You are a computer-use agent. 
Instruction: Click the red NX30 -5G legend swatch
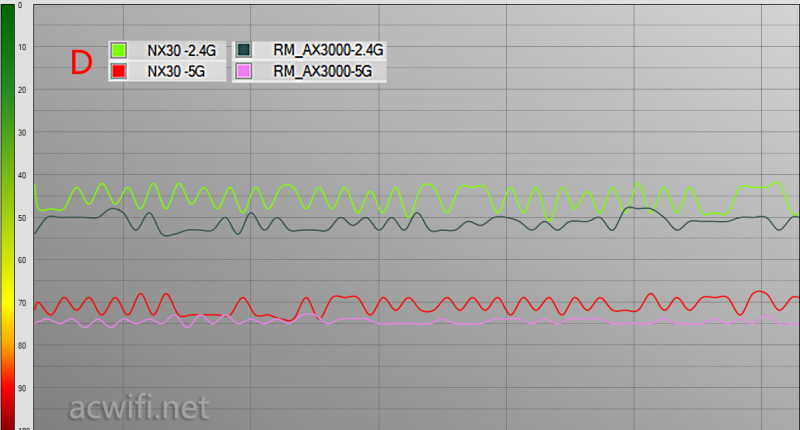pos(119,71)
